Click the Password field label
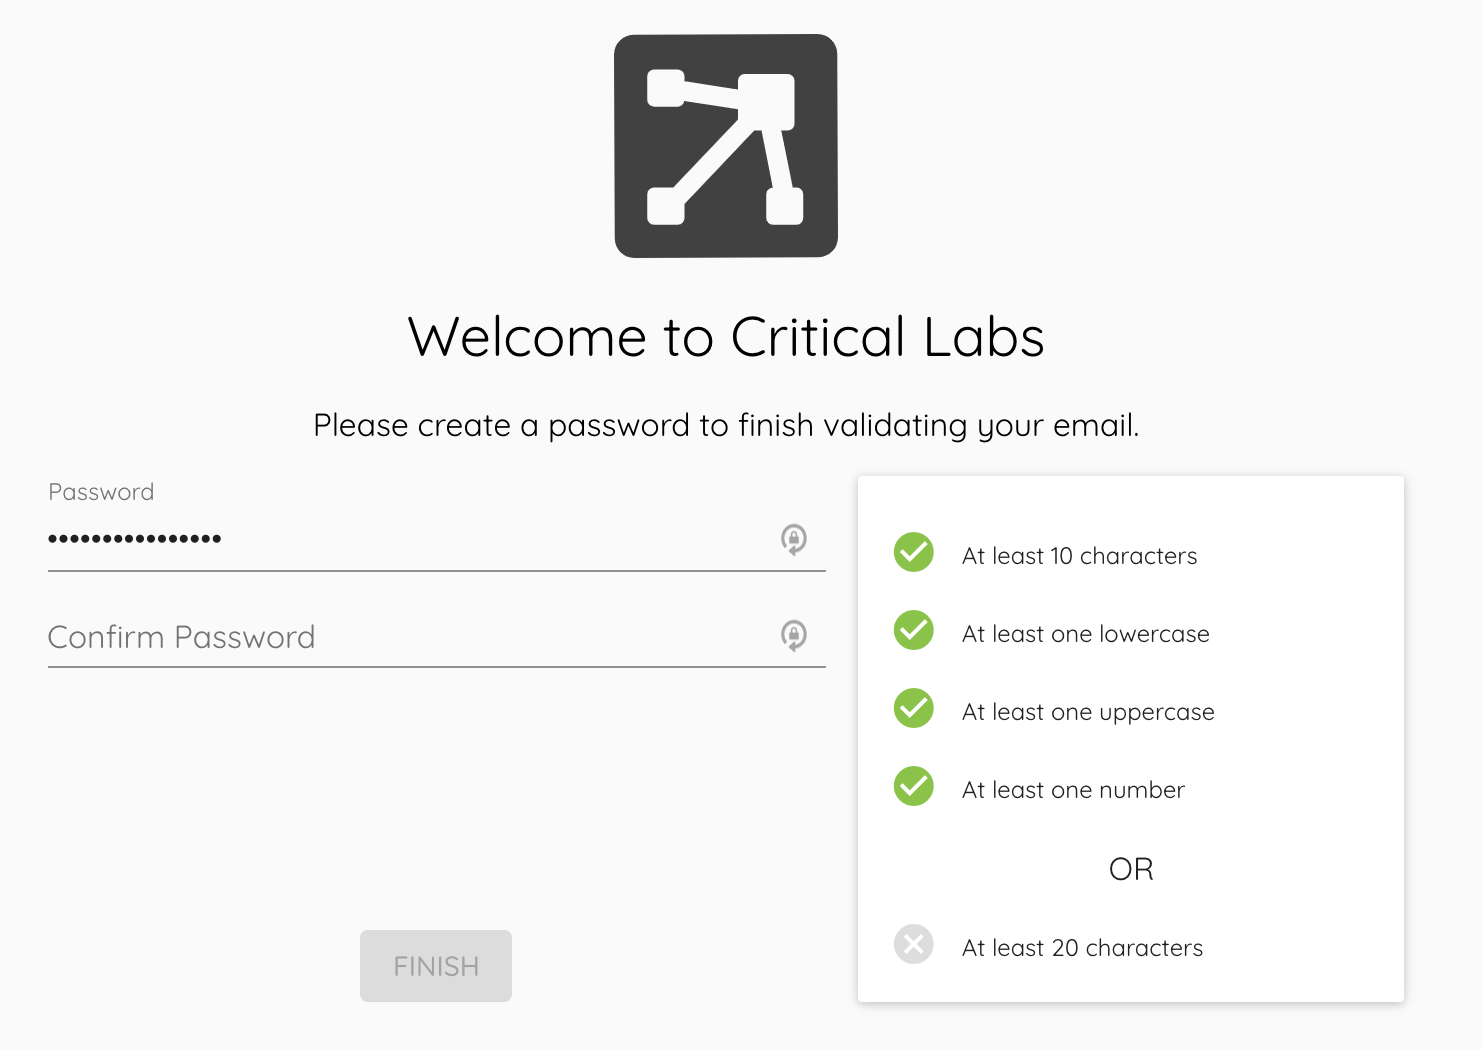Screen dimensions: 1482x1050 click(x=101, y=492)
